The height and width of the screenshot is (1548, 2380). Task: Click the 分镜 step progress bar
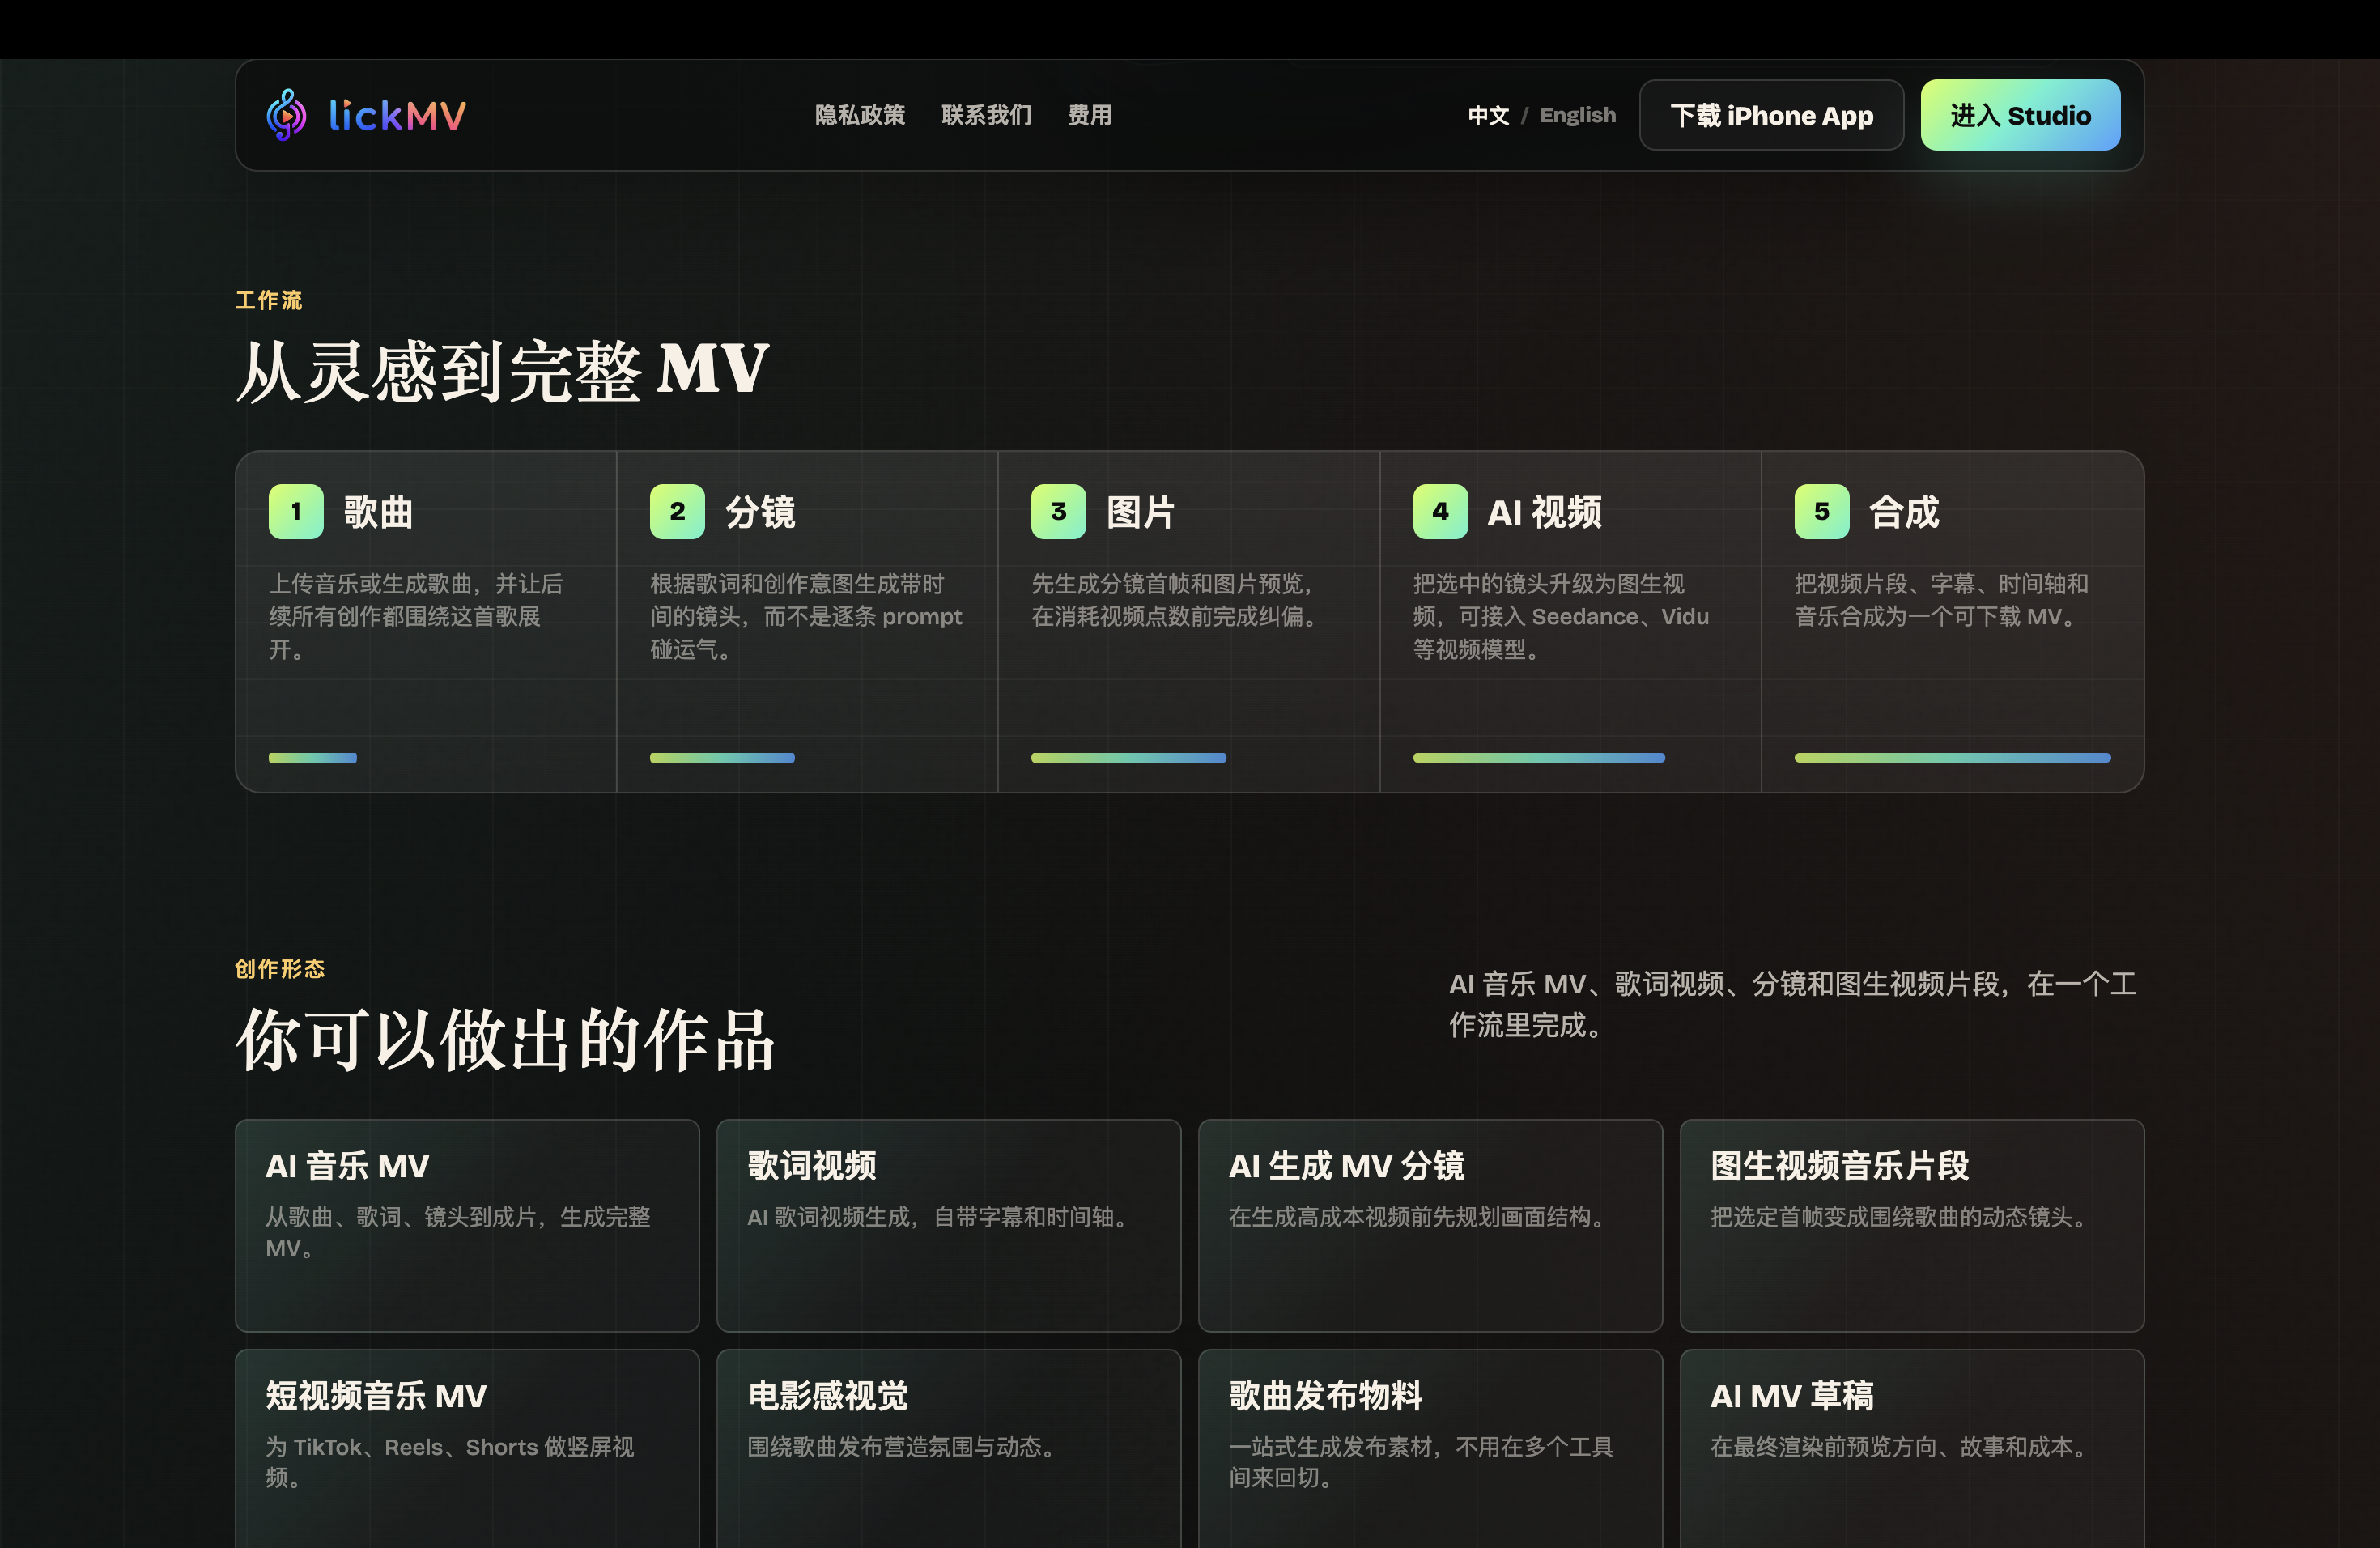pos(722,758)
